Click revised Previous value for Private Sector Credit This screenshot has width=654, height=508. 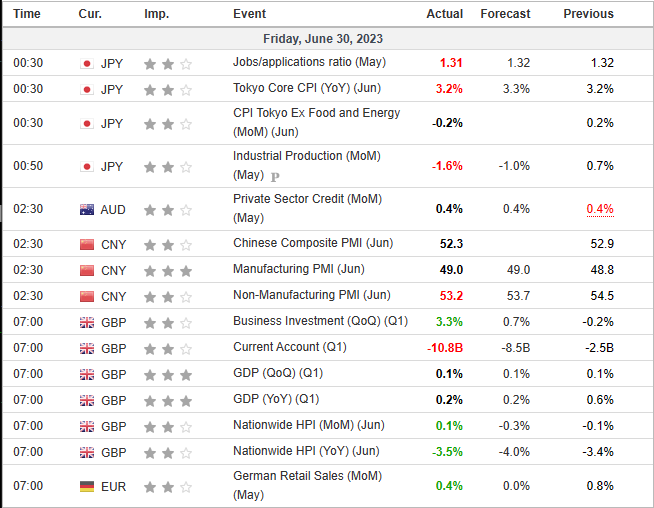coord(598,209)
